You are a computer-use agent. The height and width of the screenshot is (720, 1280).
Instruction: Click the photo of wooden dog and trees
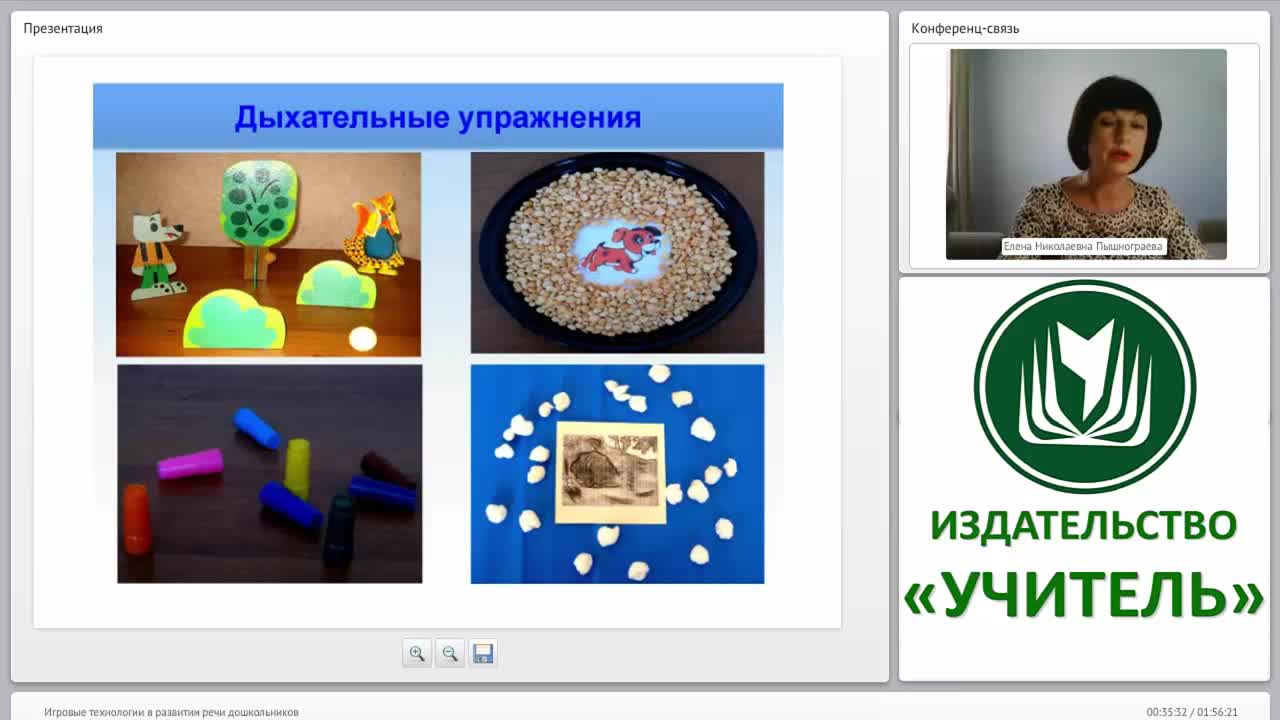pos(268,254)
